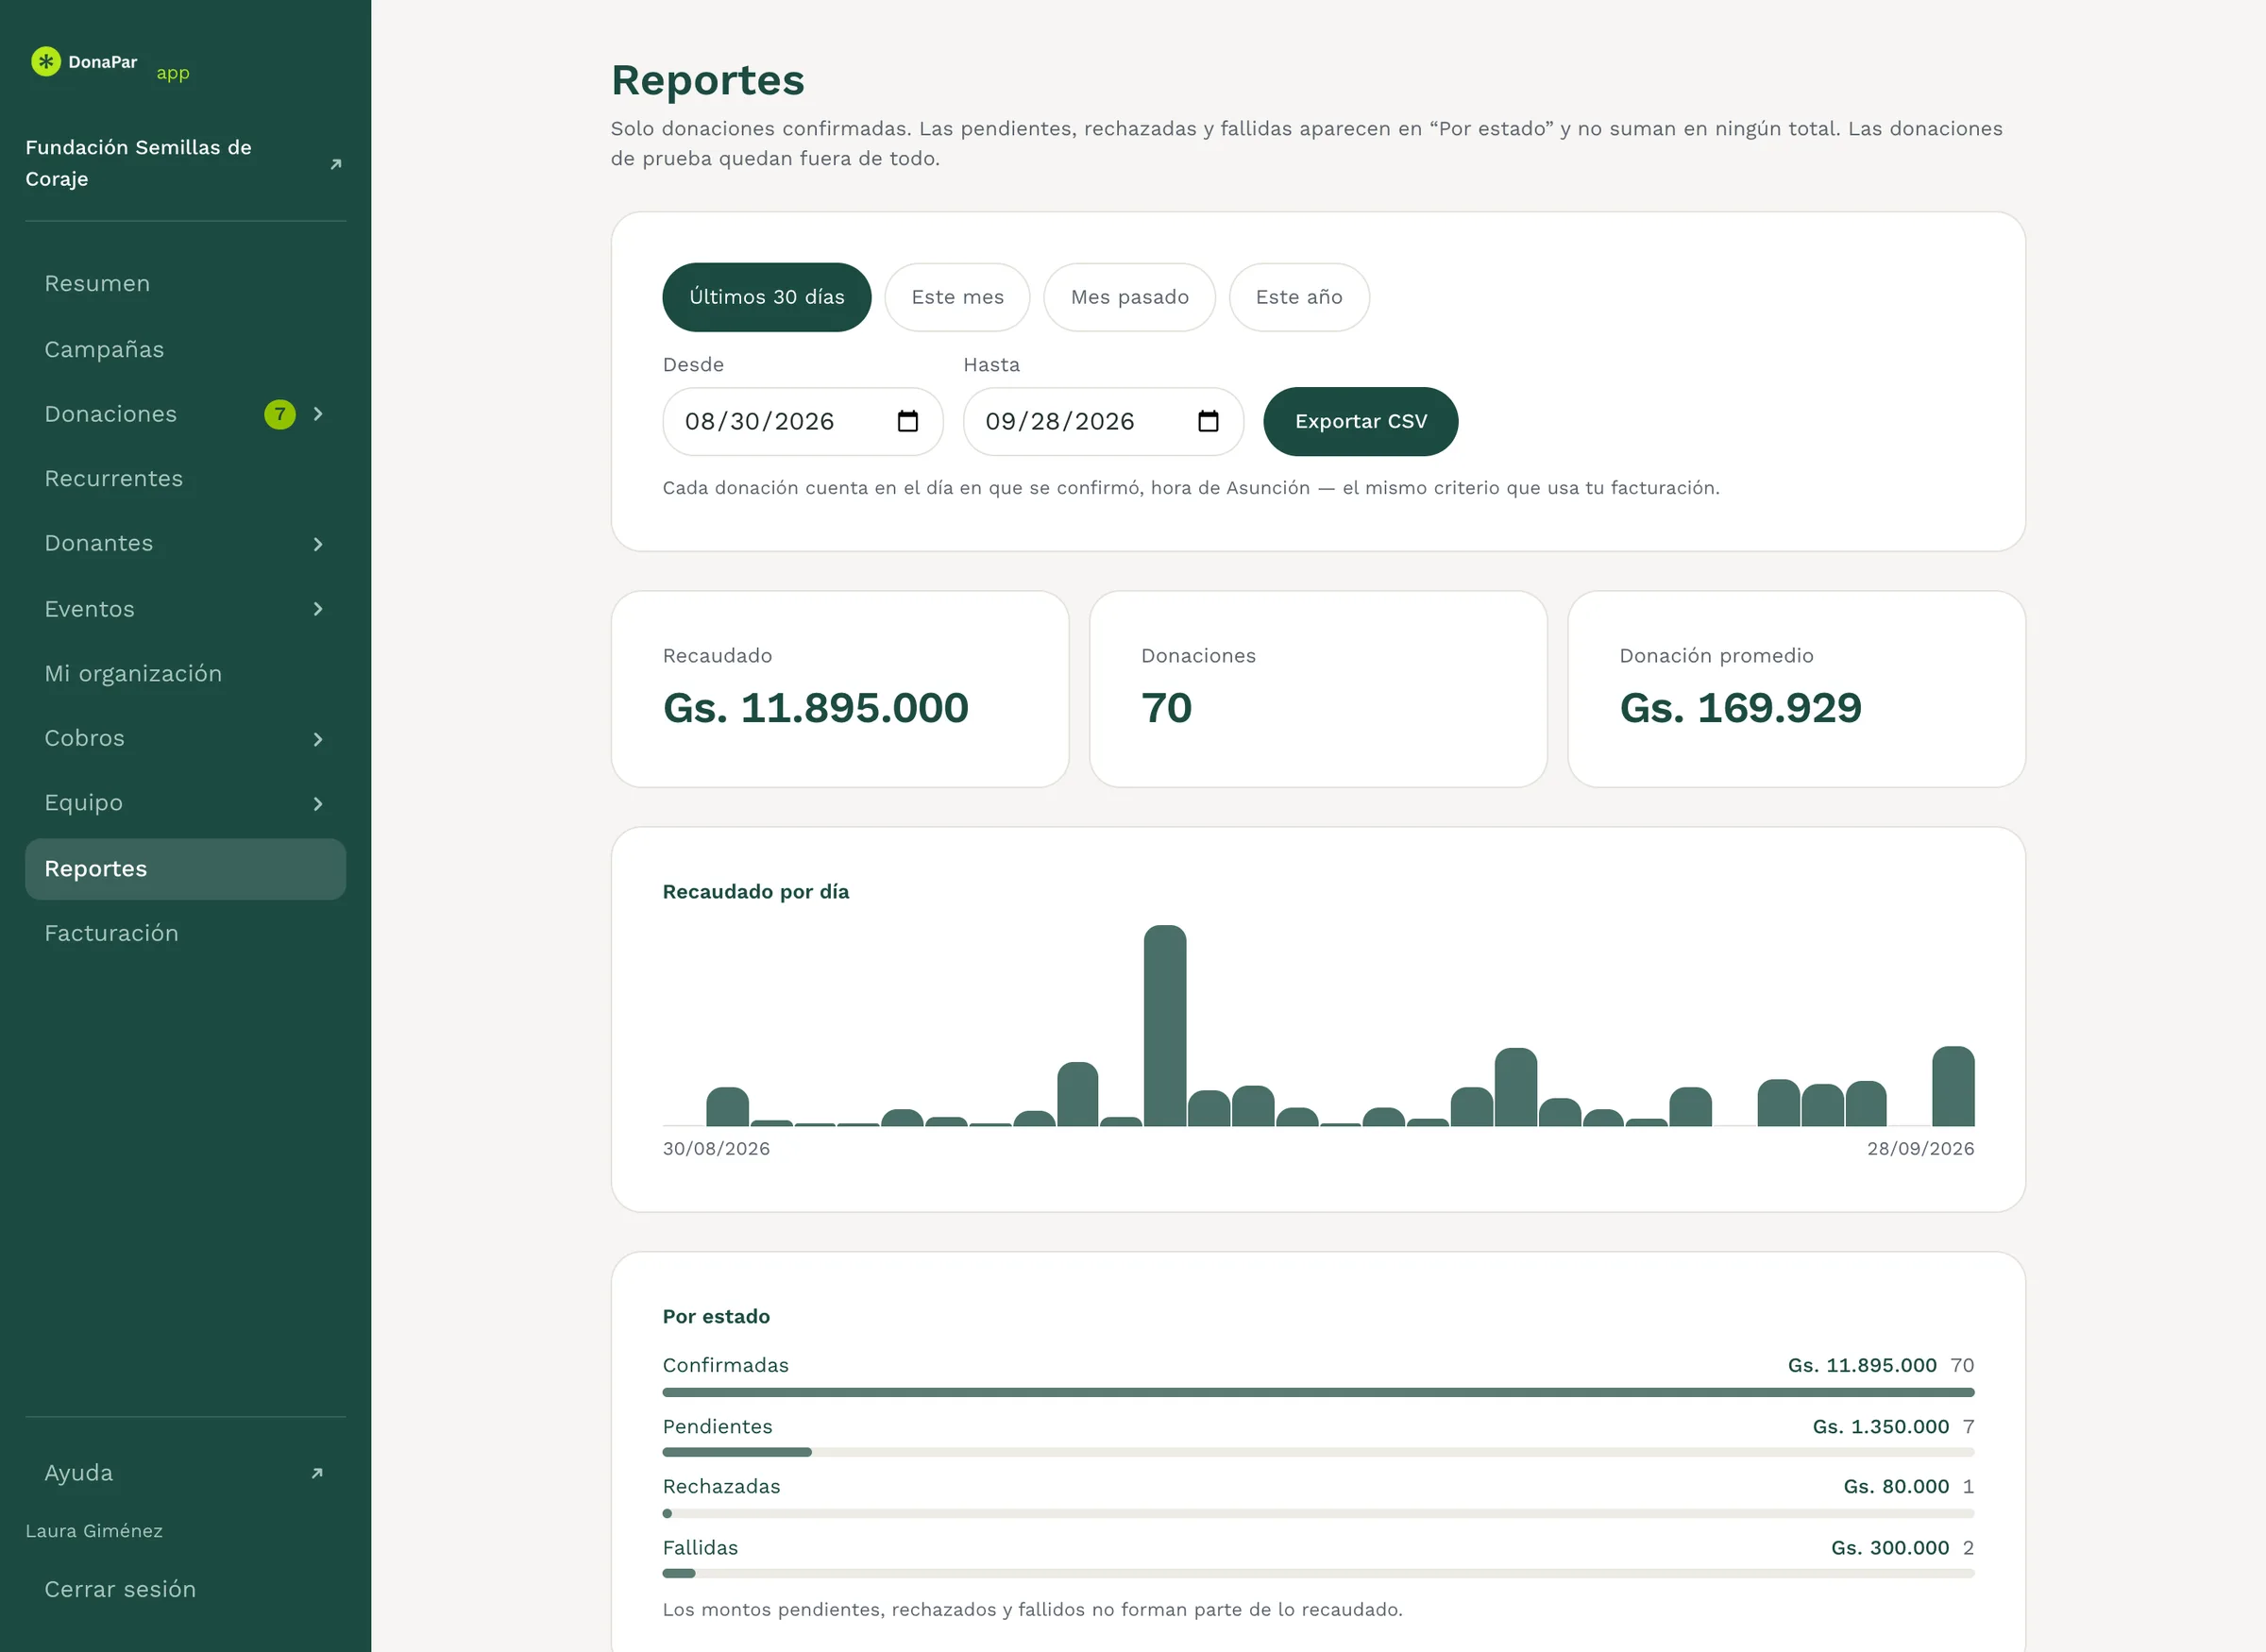Click the DonaPar asterisk logo icon
The height and width of the screenshot is (1652, 2266).
click(x=46, y=61)
